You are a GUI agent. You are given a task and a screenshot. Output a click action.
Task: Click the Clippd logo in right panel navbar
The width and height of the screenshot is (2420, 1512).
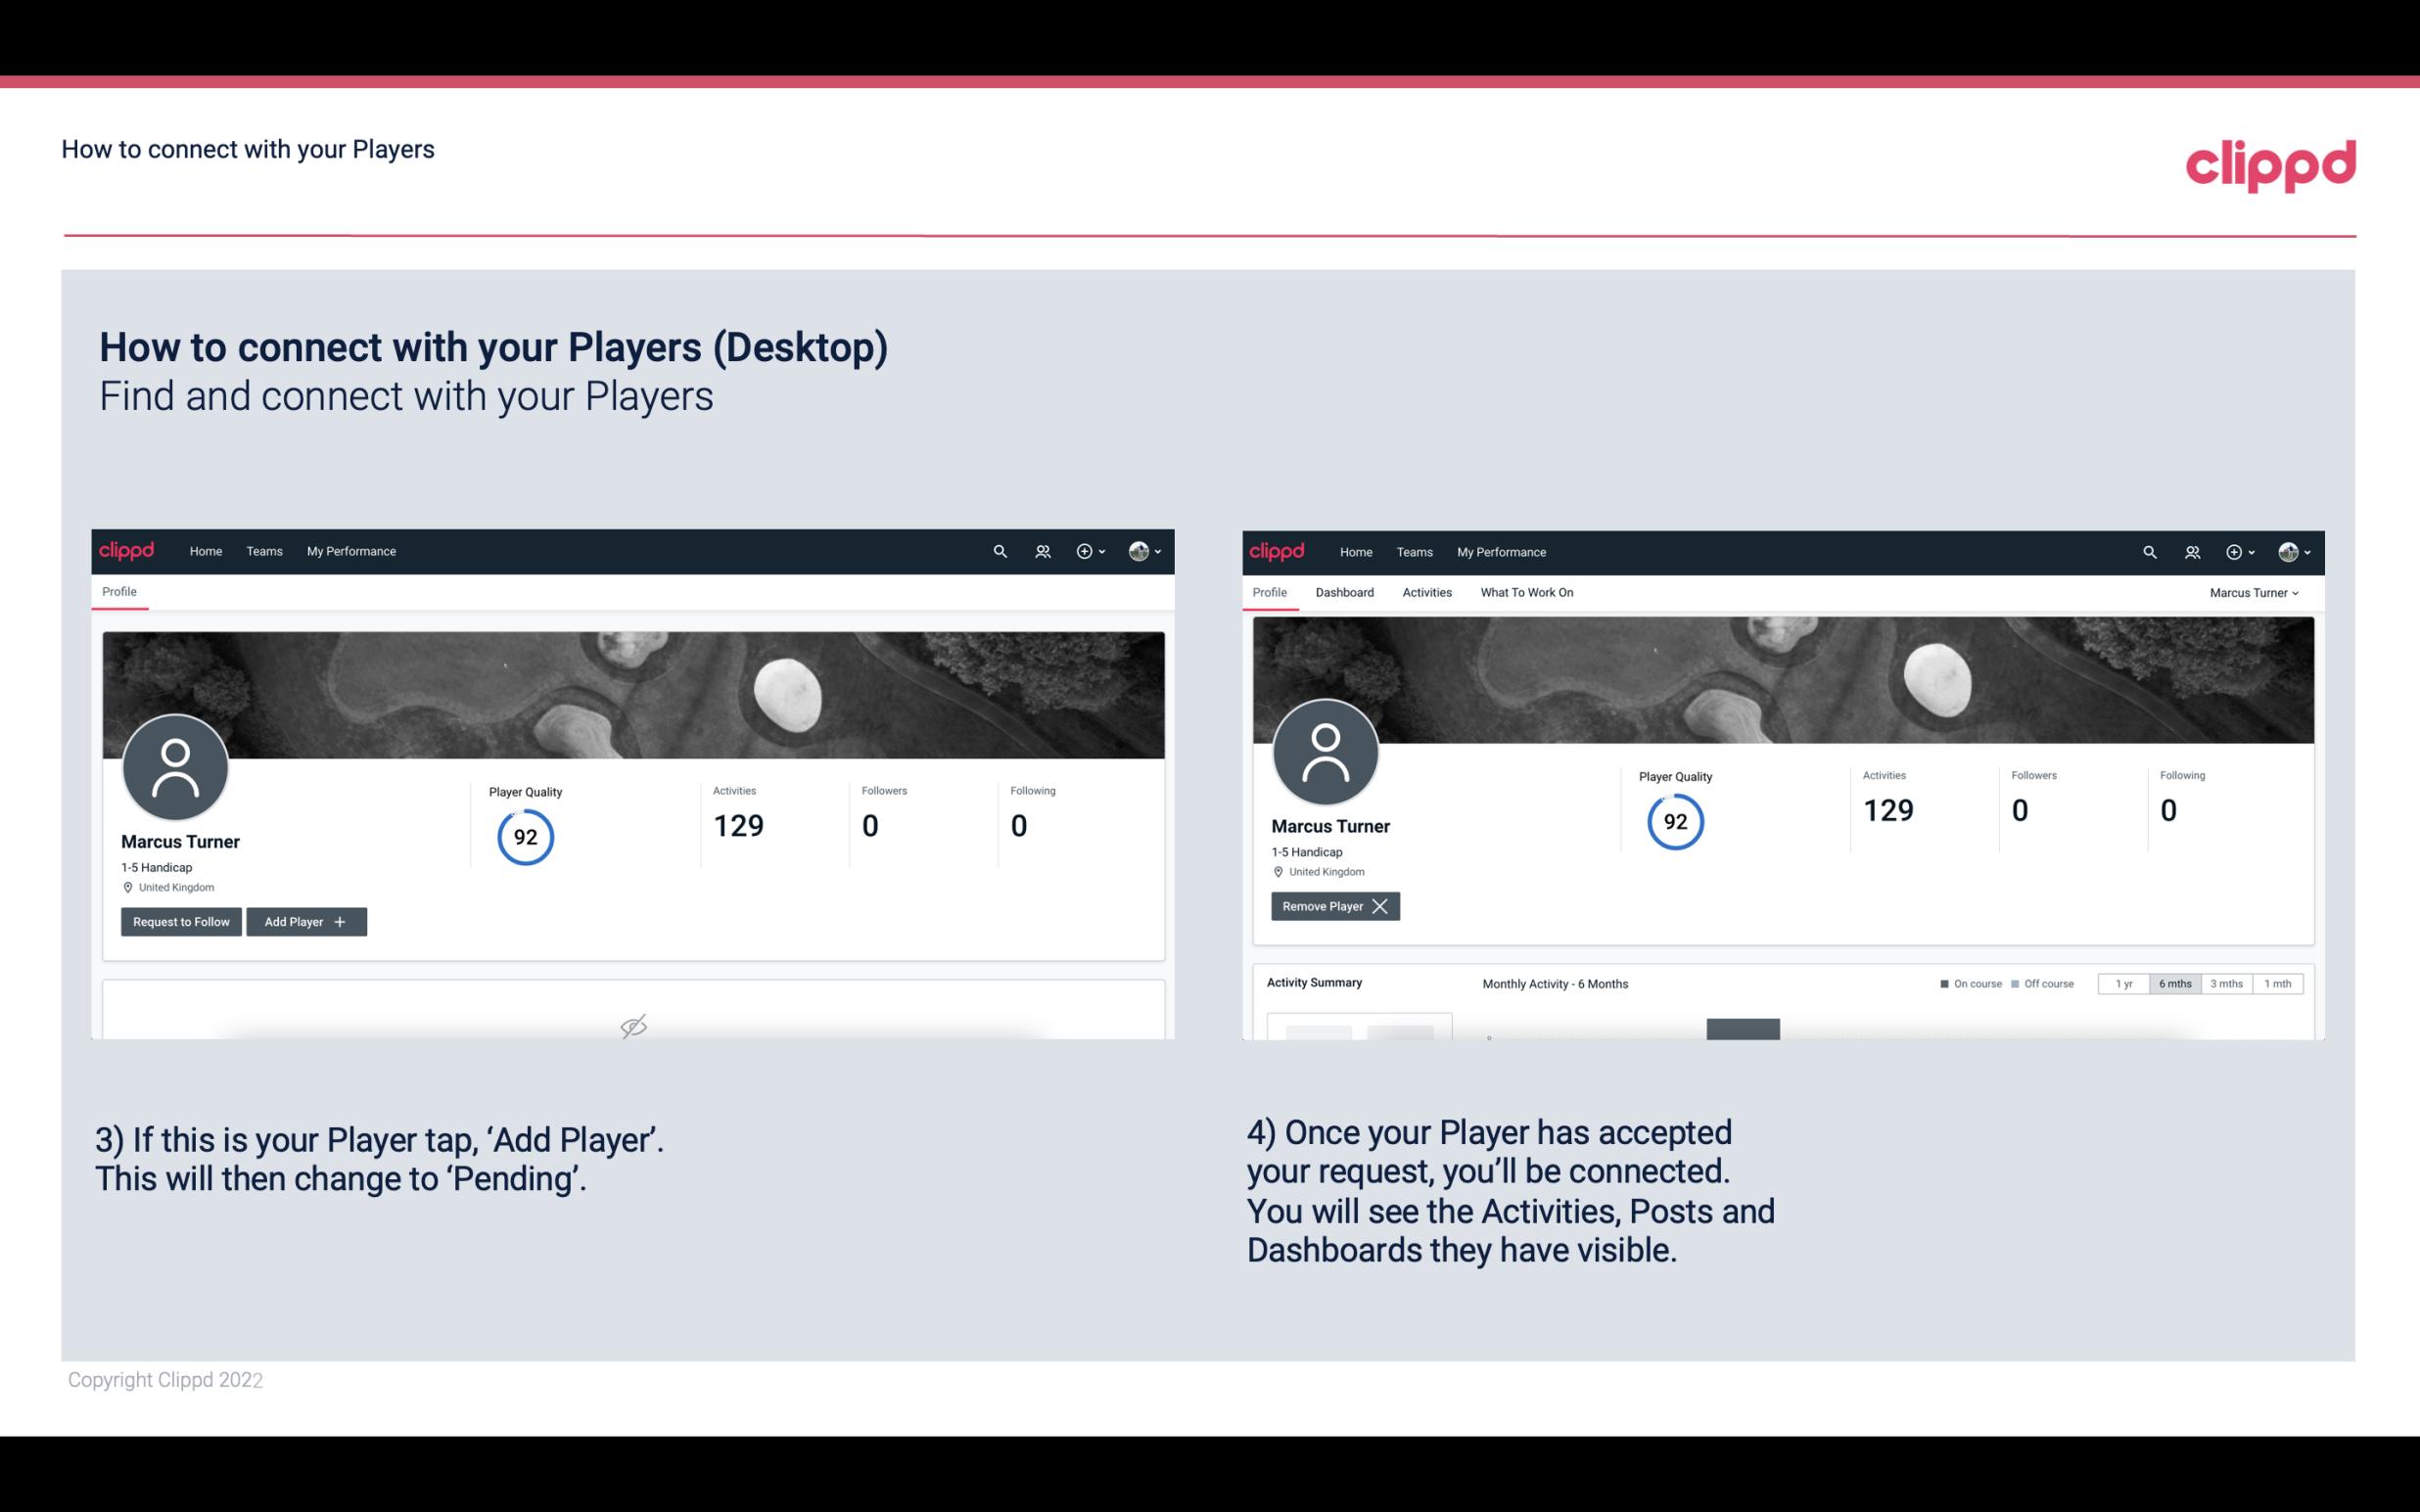[x=1278, y=550]
